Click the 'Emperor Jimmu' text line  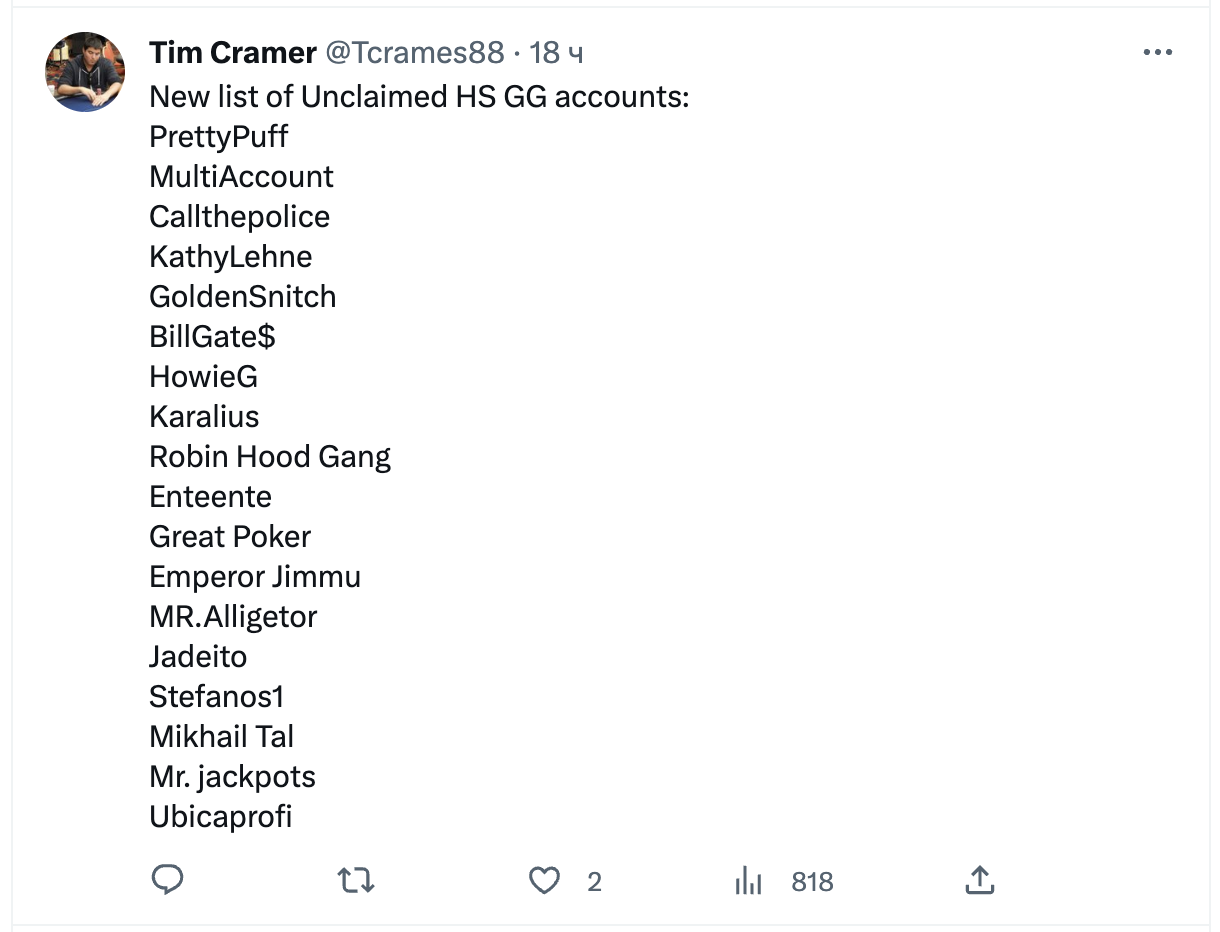tap(255, 577)
